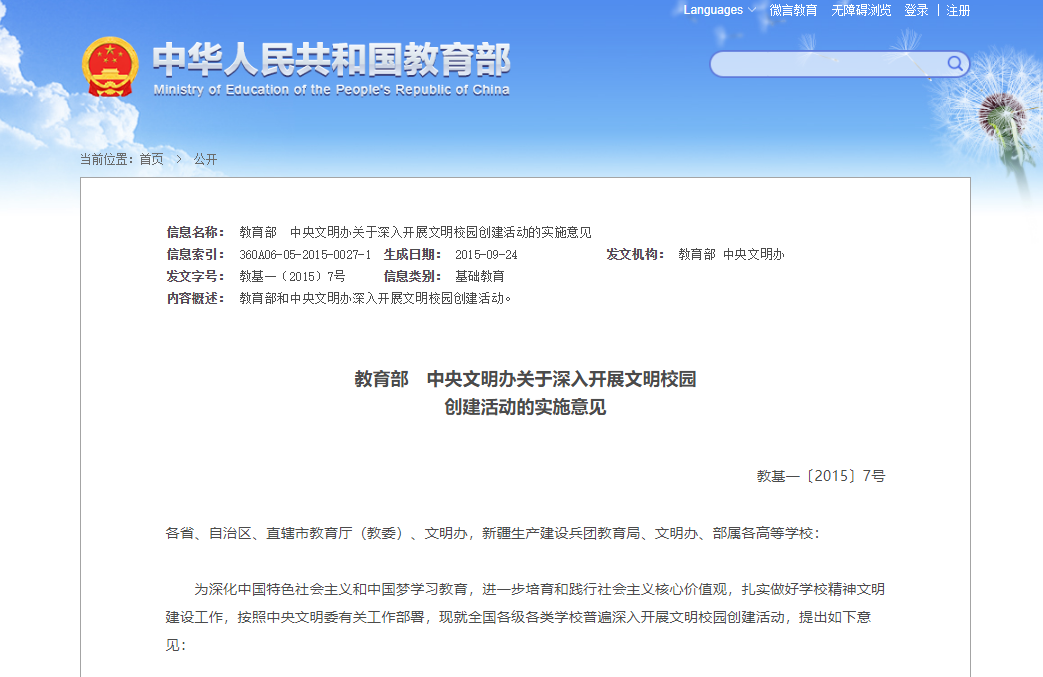Go to 首页 in the breadcrumb
Viewport: 1043px width, 677px height.
[151, 159]
